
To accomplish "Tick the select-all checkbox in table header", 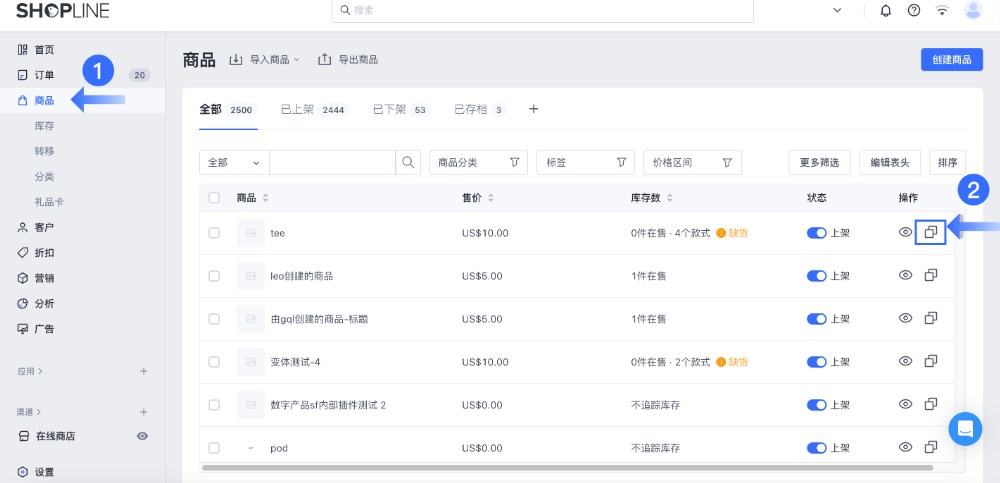I will tap(214, 197).
